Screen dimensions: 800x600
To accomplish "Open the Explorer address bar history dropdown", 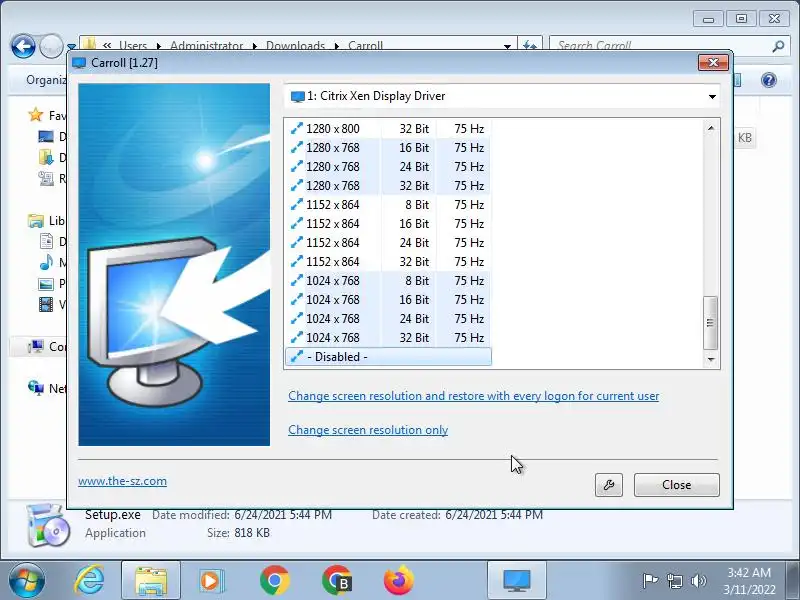I will tap(507, 46).
